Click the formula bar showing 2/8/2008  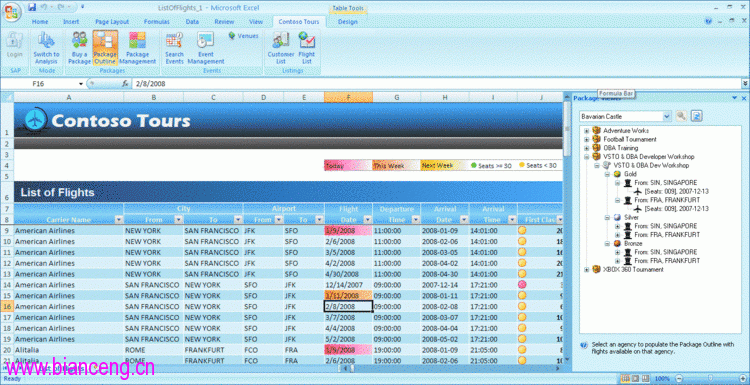[436, 83]
